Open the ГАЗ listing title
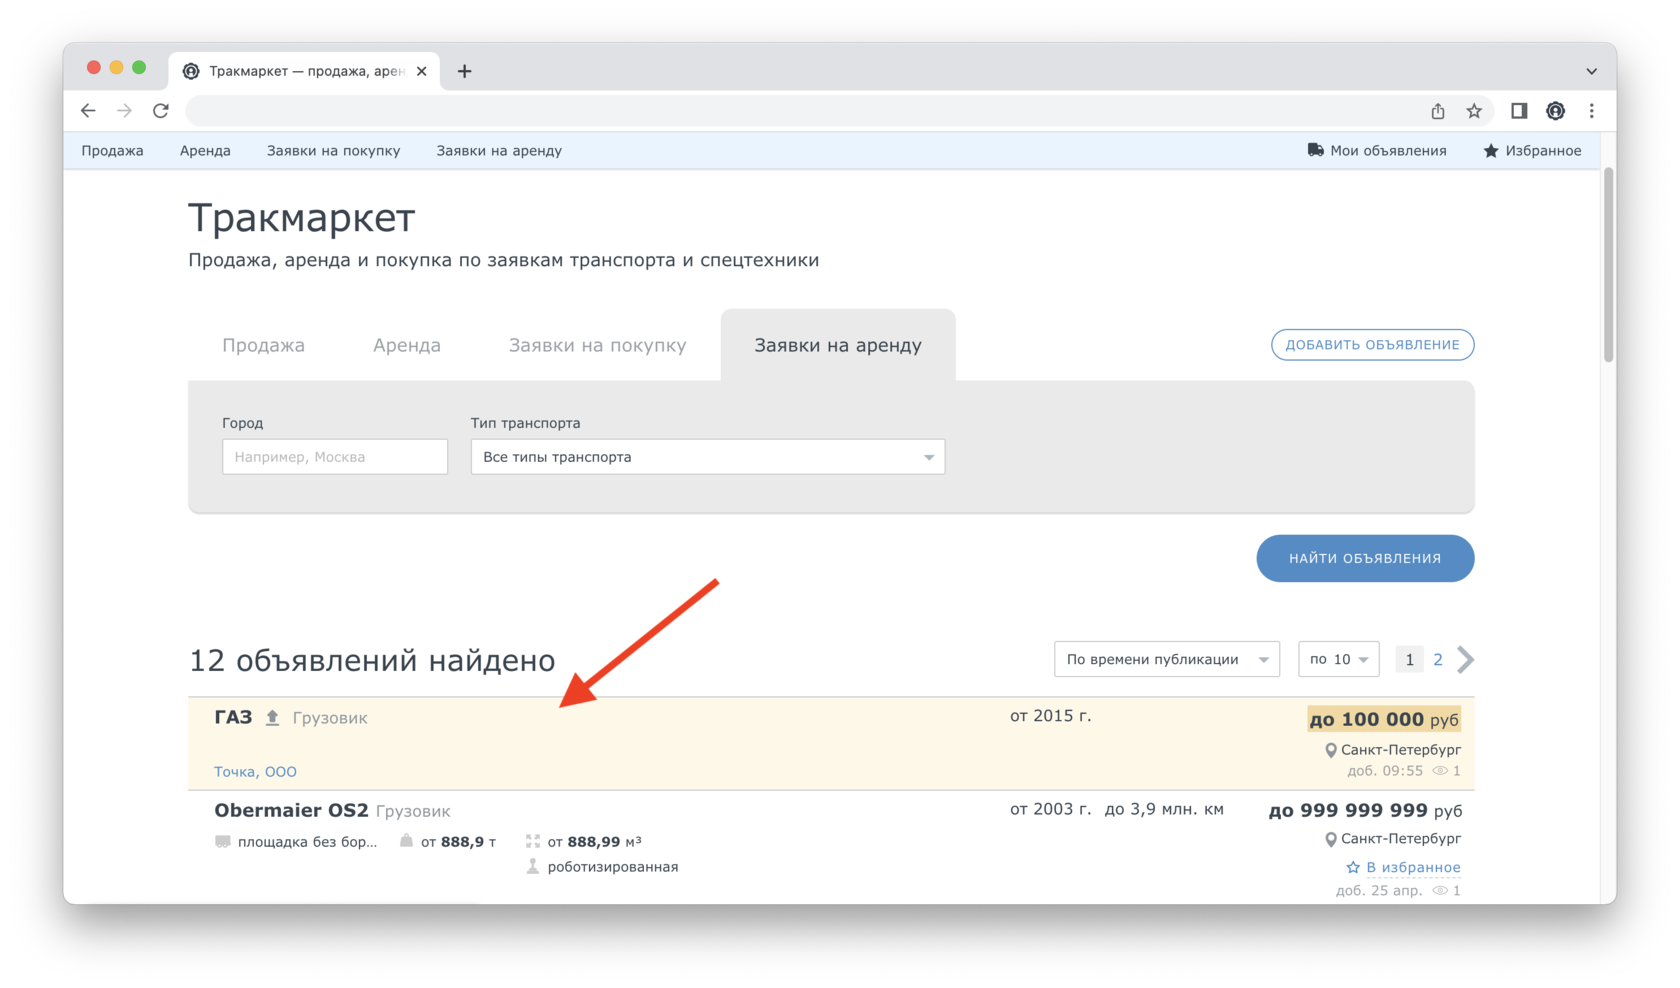 tap(233, 717)
